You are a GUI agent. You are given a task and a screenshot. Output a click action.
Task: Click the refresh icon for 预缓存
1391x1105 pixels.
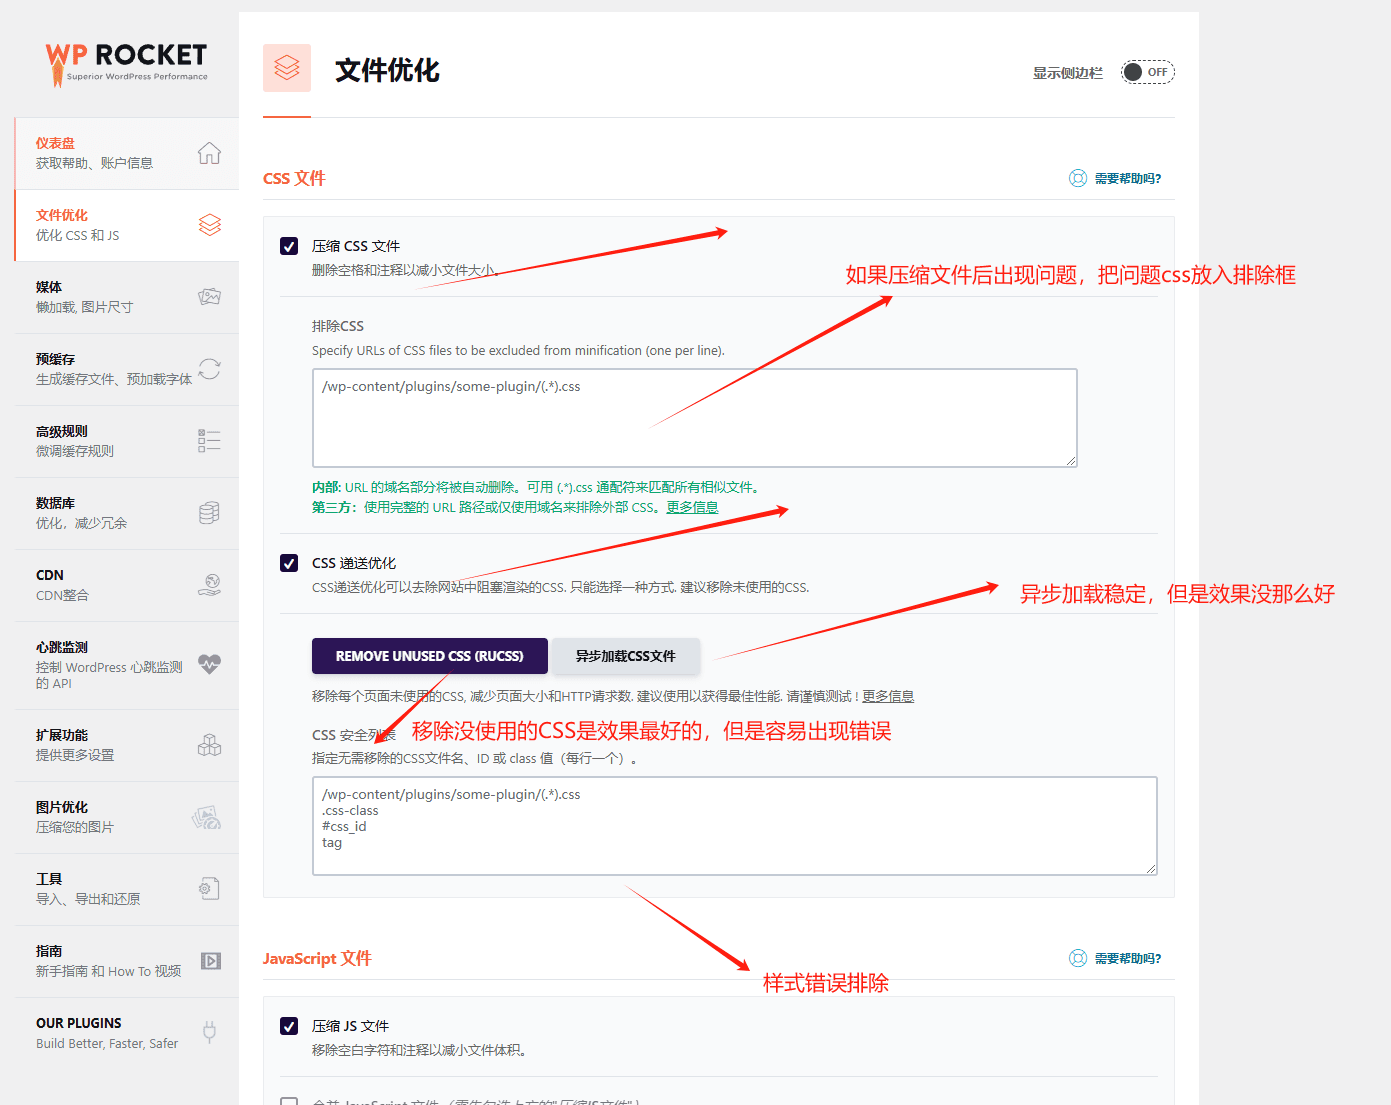coord(209,369)
